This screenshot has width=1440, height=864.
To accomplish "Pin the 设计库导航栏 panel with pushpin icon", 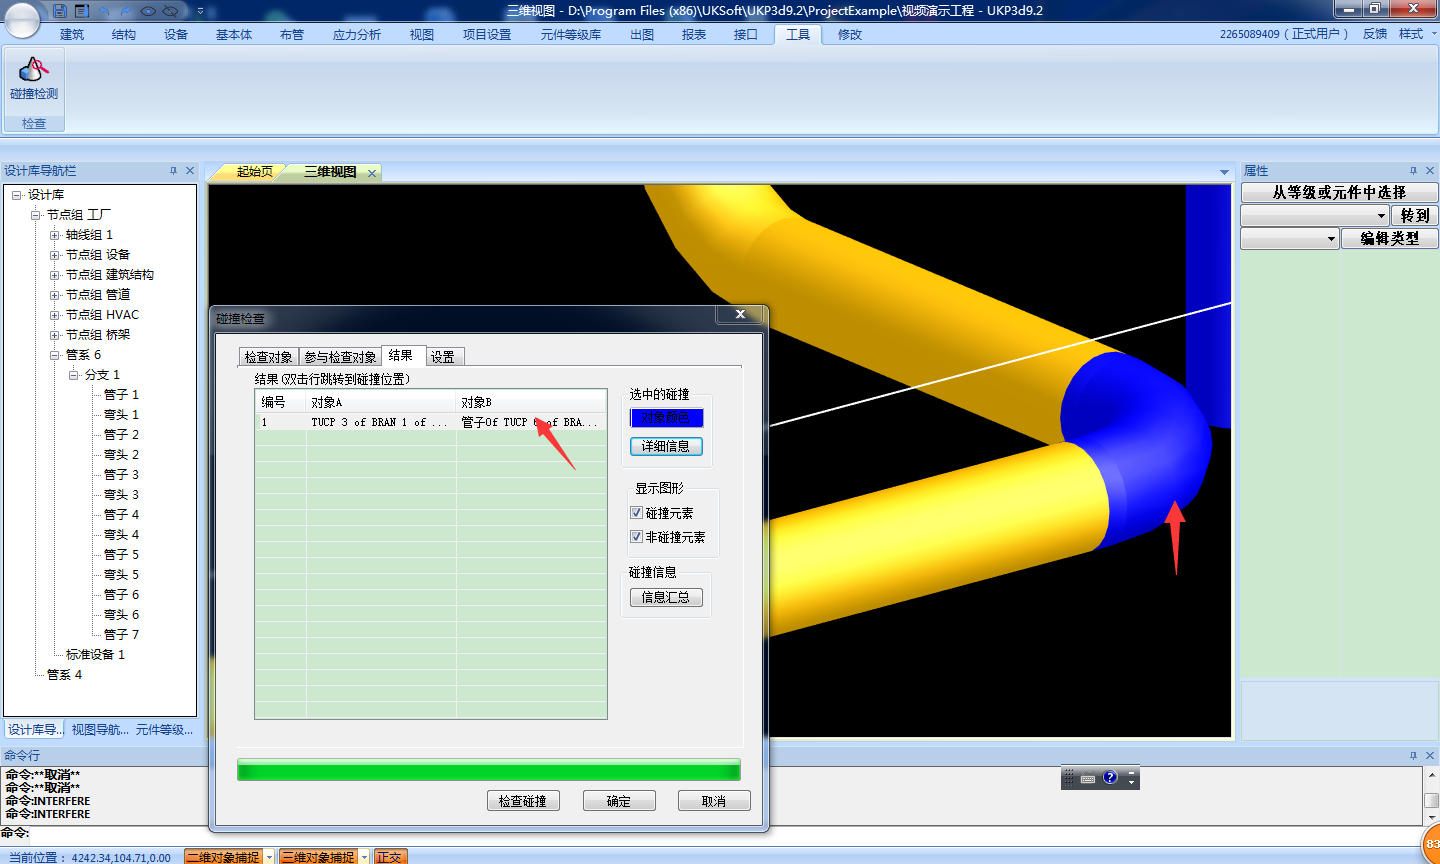I will click(173, 171).
